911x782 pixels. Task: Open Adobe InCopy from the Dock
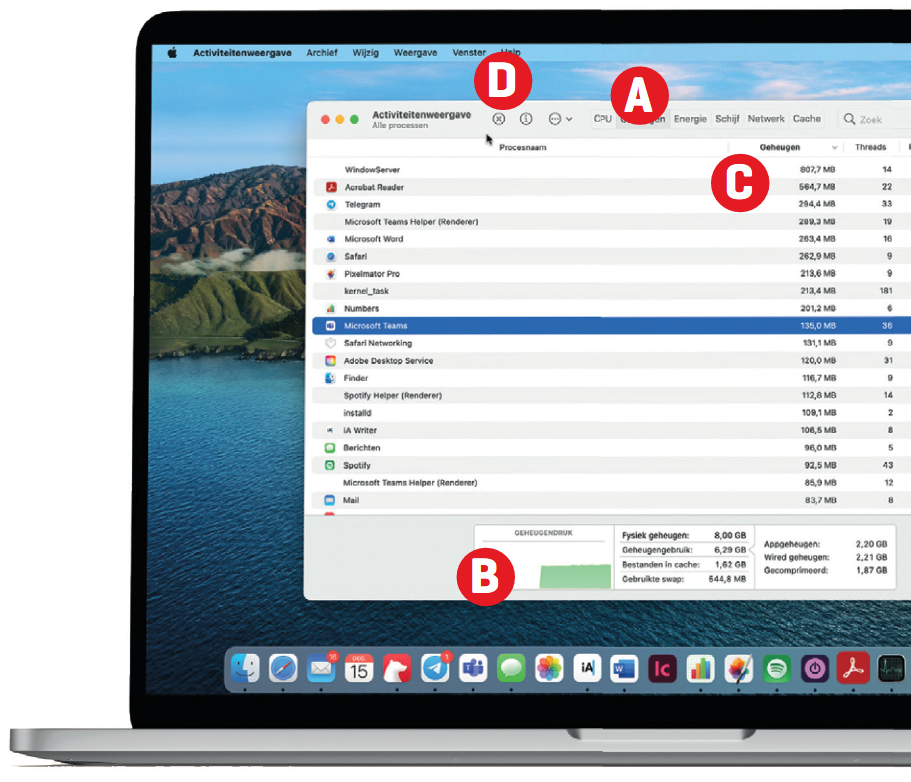662,668
